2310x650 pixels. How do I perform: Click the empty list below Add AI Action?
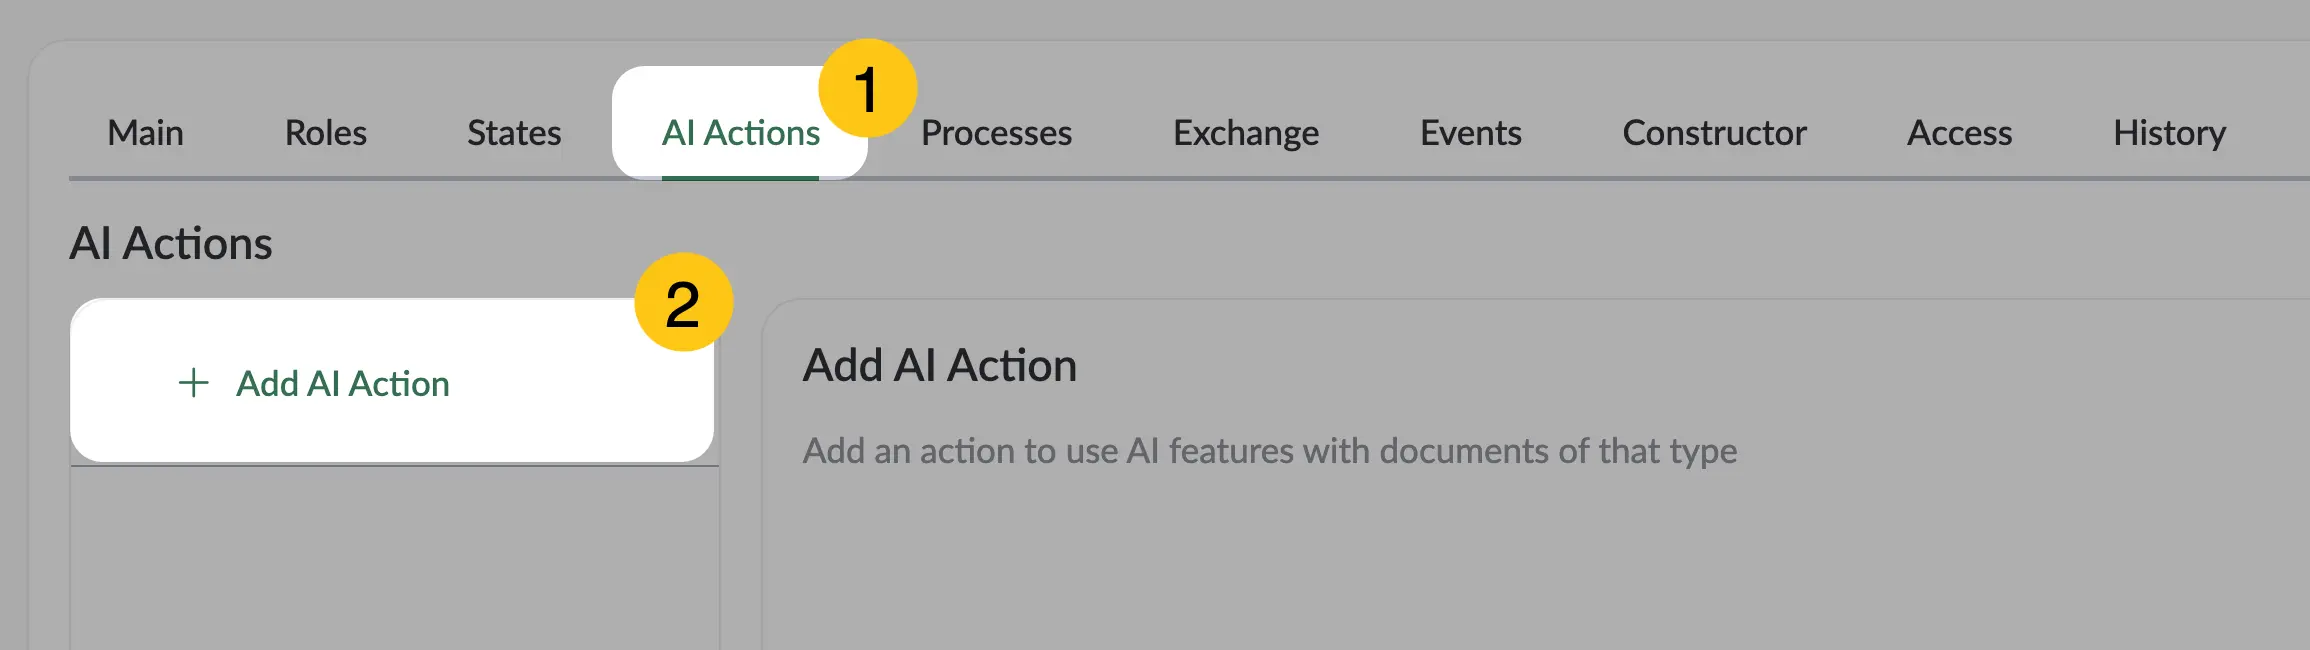point(395,558)
